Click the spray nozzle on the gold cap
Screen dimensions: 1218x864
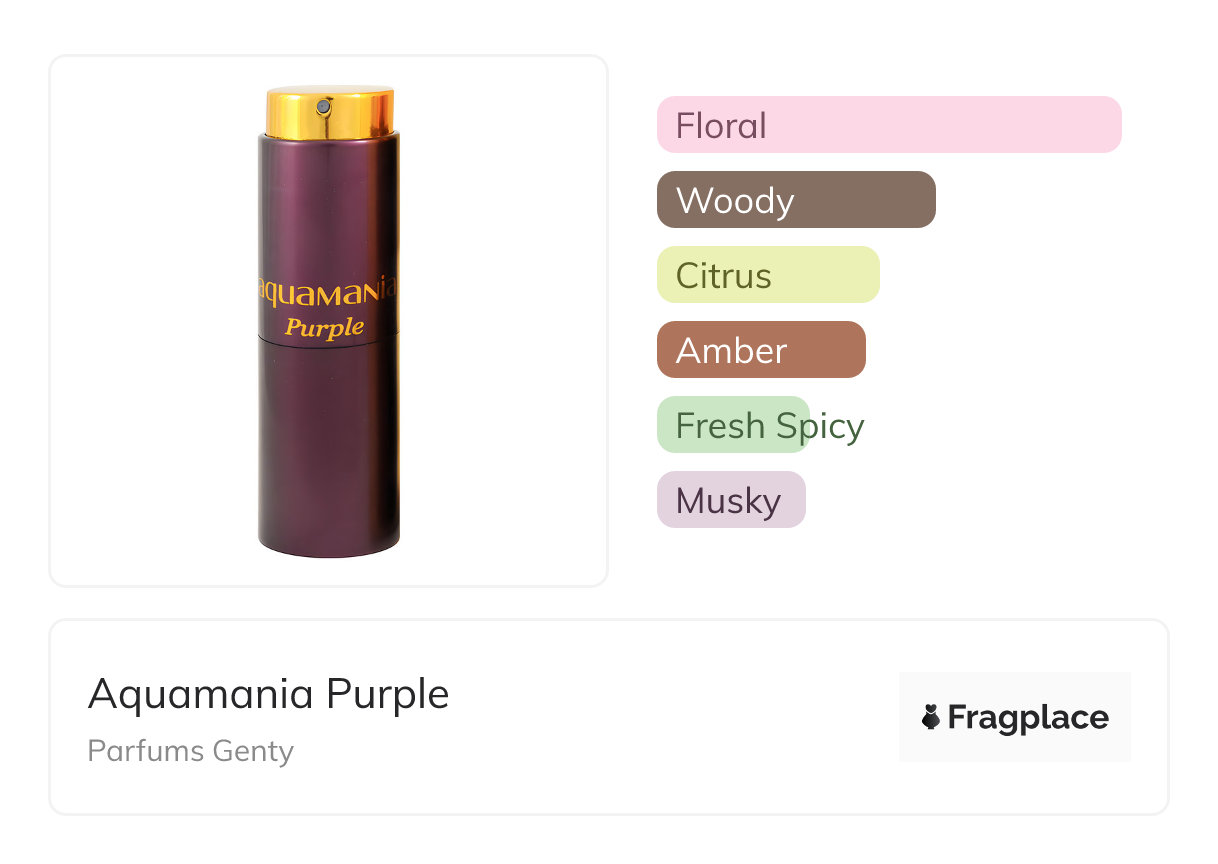pos(323,107)
